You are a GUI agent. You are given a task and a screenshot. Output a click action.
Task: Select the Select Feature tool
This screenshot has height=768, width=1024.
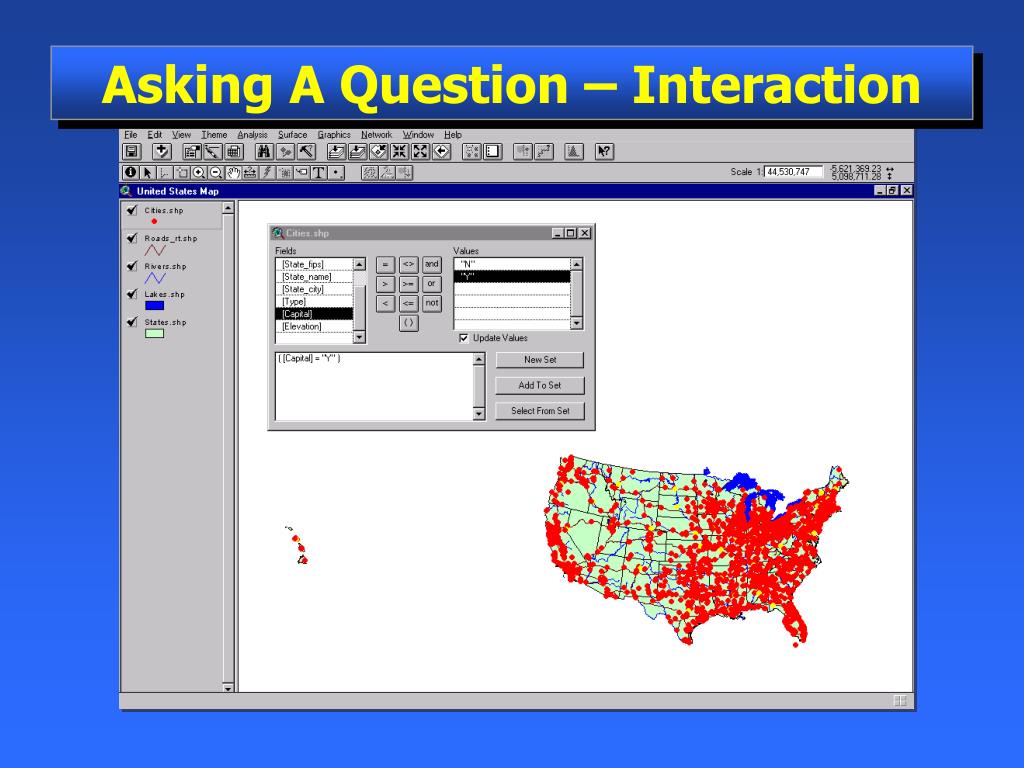[x=182, y=172]
